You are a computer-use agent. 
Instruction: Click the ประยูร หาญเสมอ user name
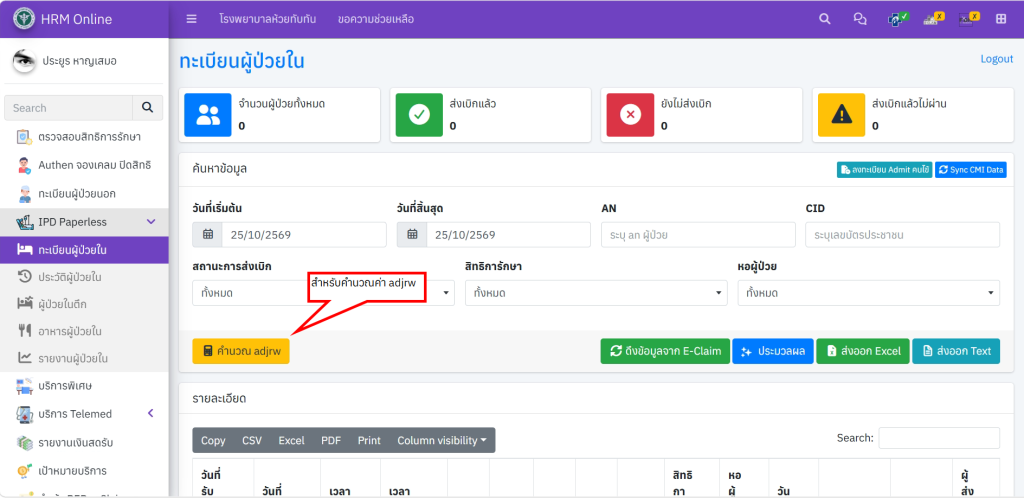[80, 61]
